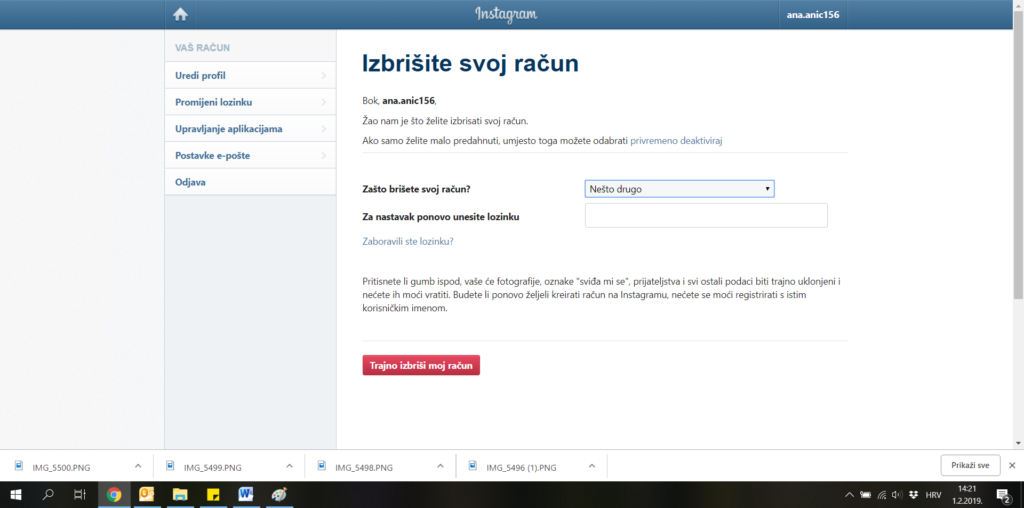Open Sticky Notes from taskbar
The height and width of the screenshot is (508, 1024).
tap(213, 494)
